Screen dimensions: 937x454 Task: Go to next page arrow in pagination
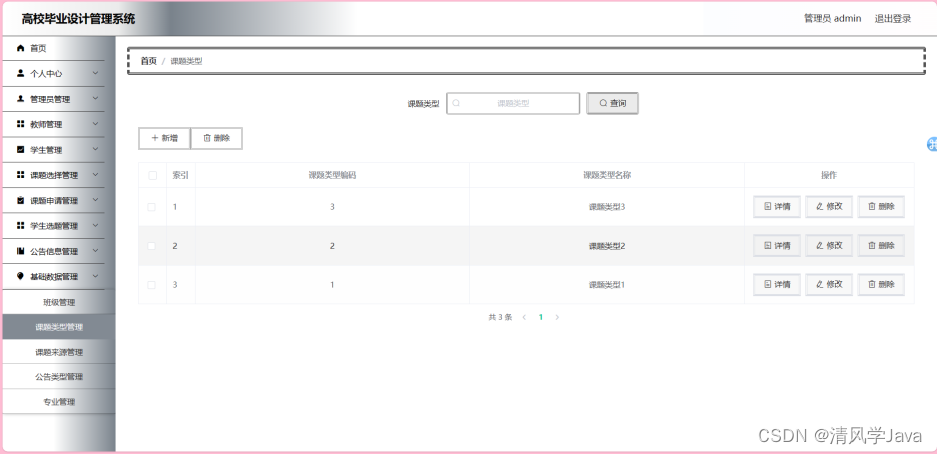557,317
